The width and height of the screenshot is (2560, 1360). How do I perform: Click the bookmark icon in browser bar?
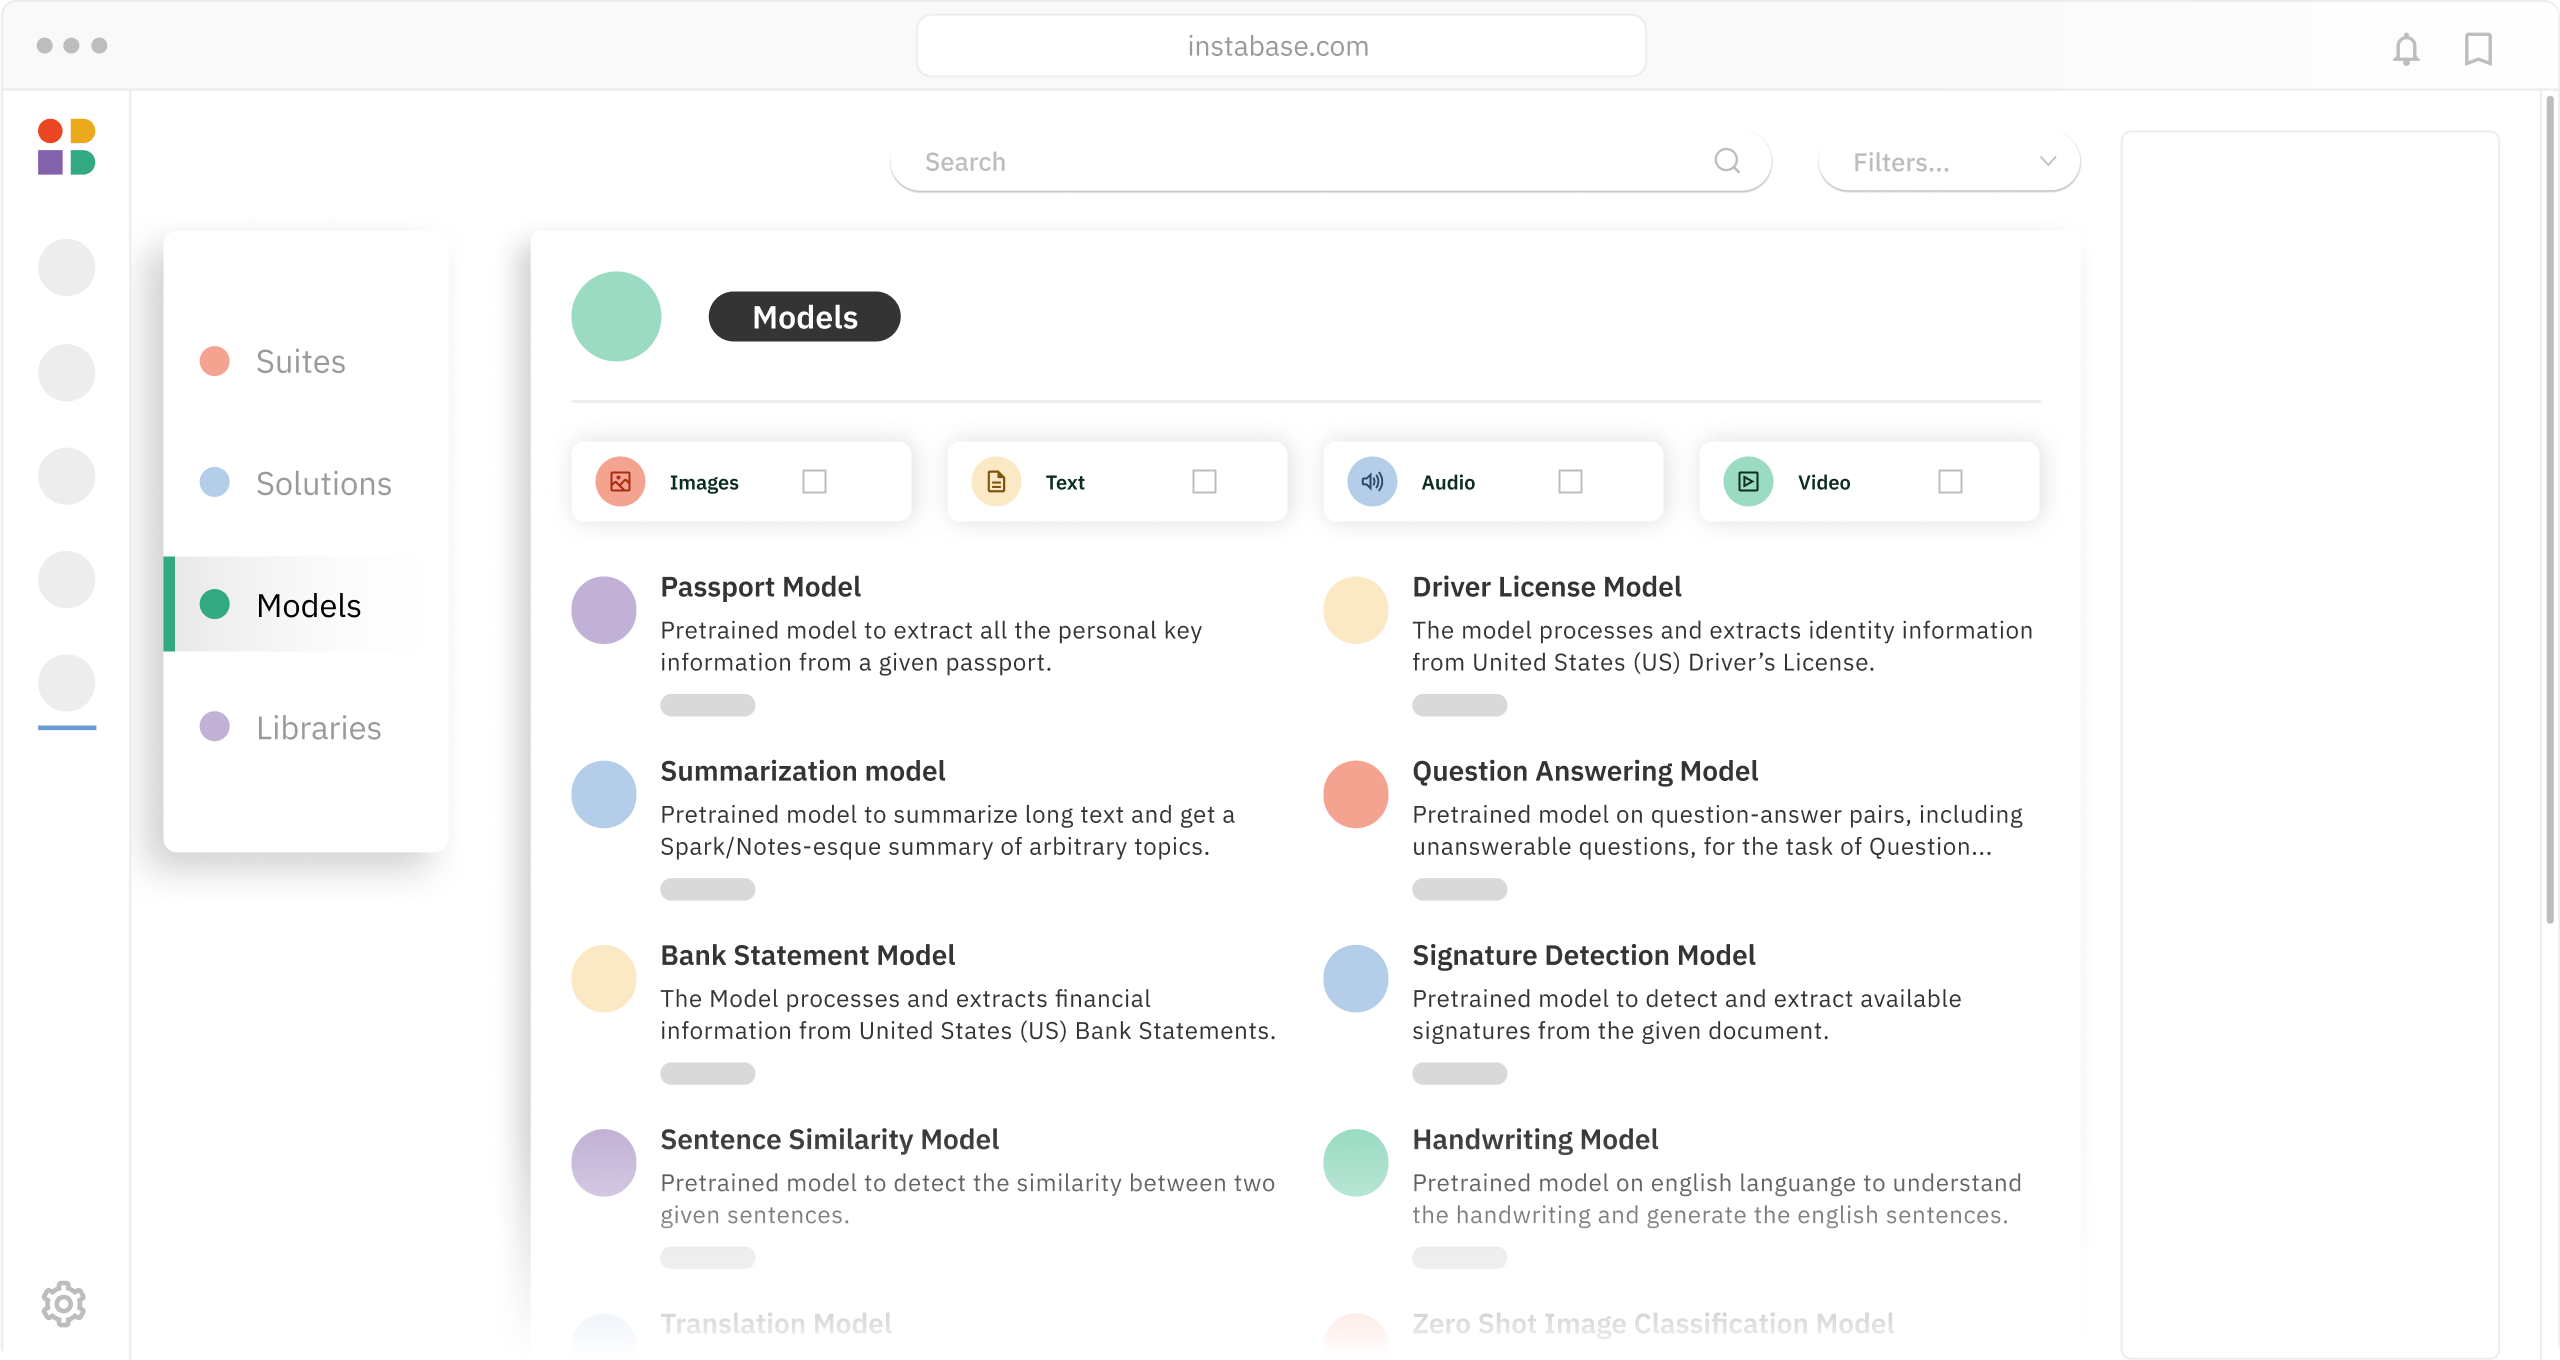(2478, 48)
